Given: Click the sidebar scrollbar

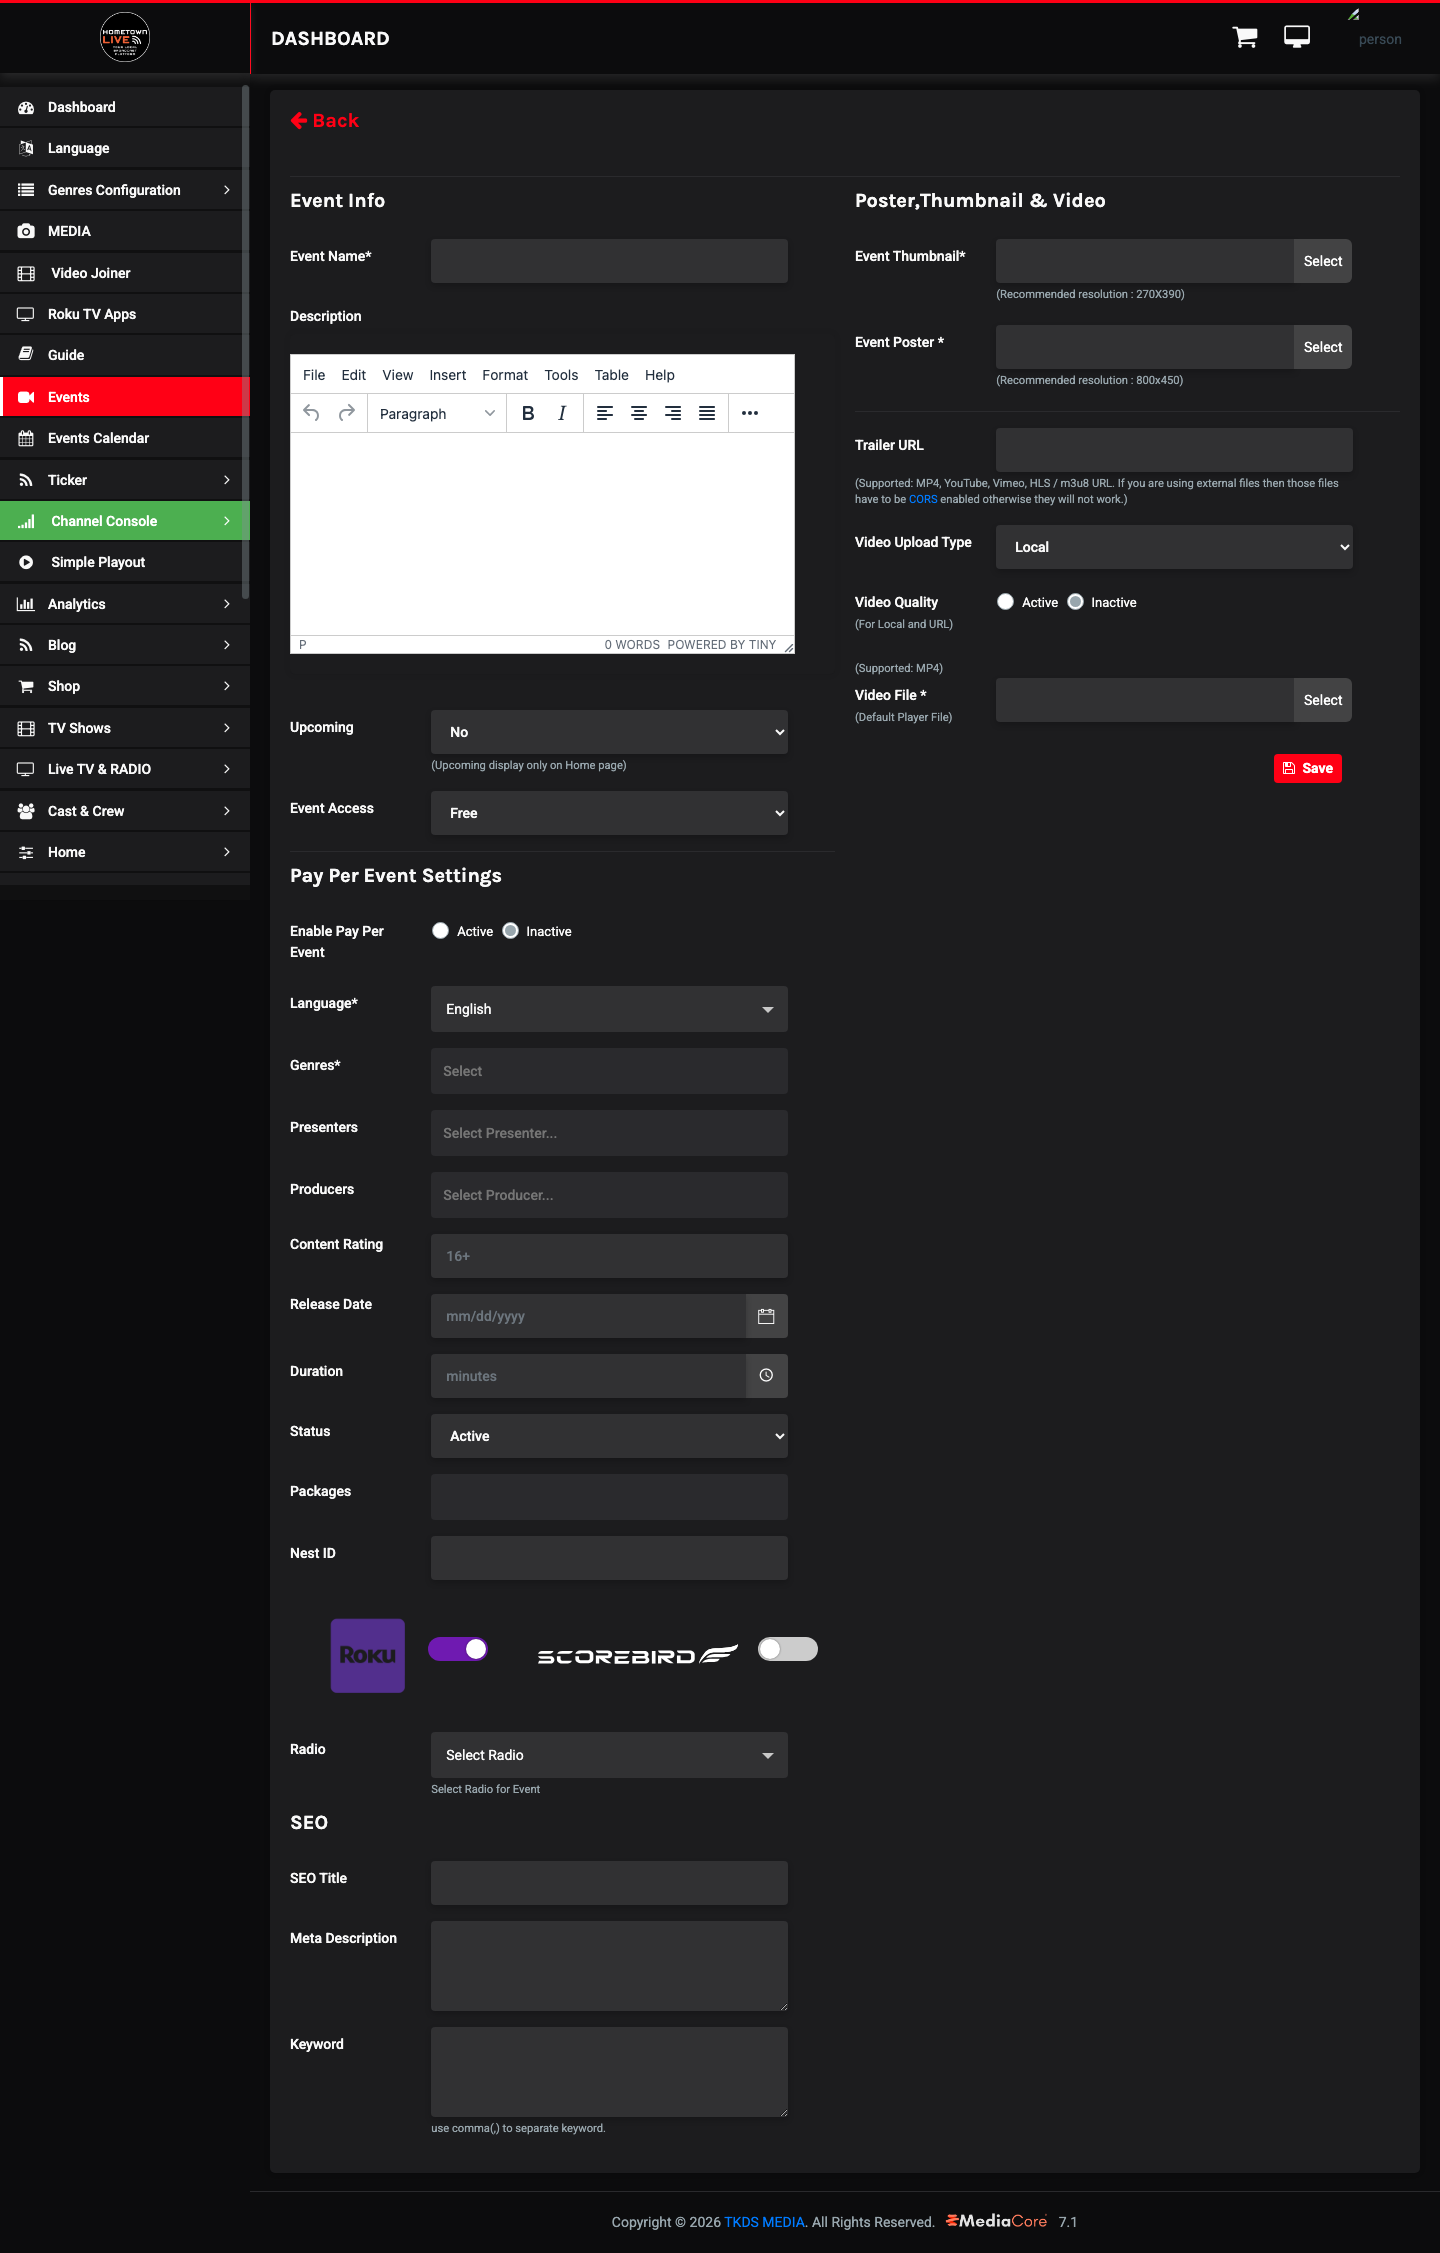Looking at the screenshot, I should [x=246, y=343].
